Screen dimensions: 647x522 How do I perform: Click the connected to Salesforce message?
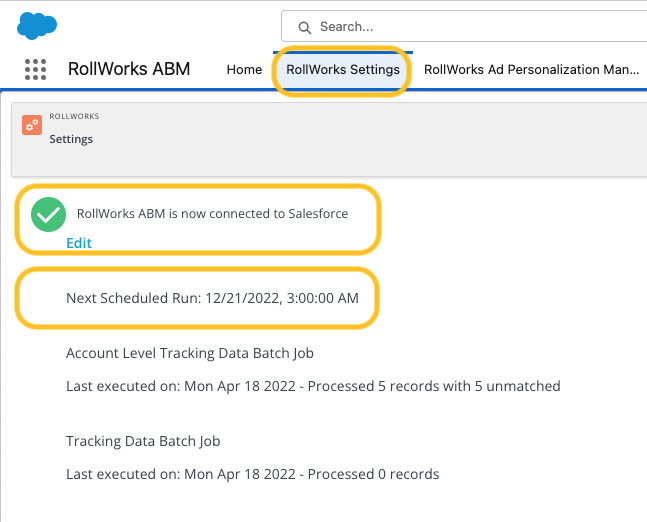coord(212,214)
